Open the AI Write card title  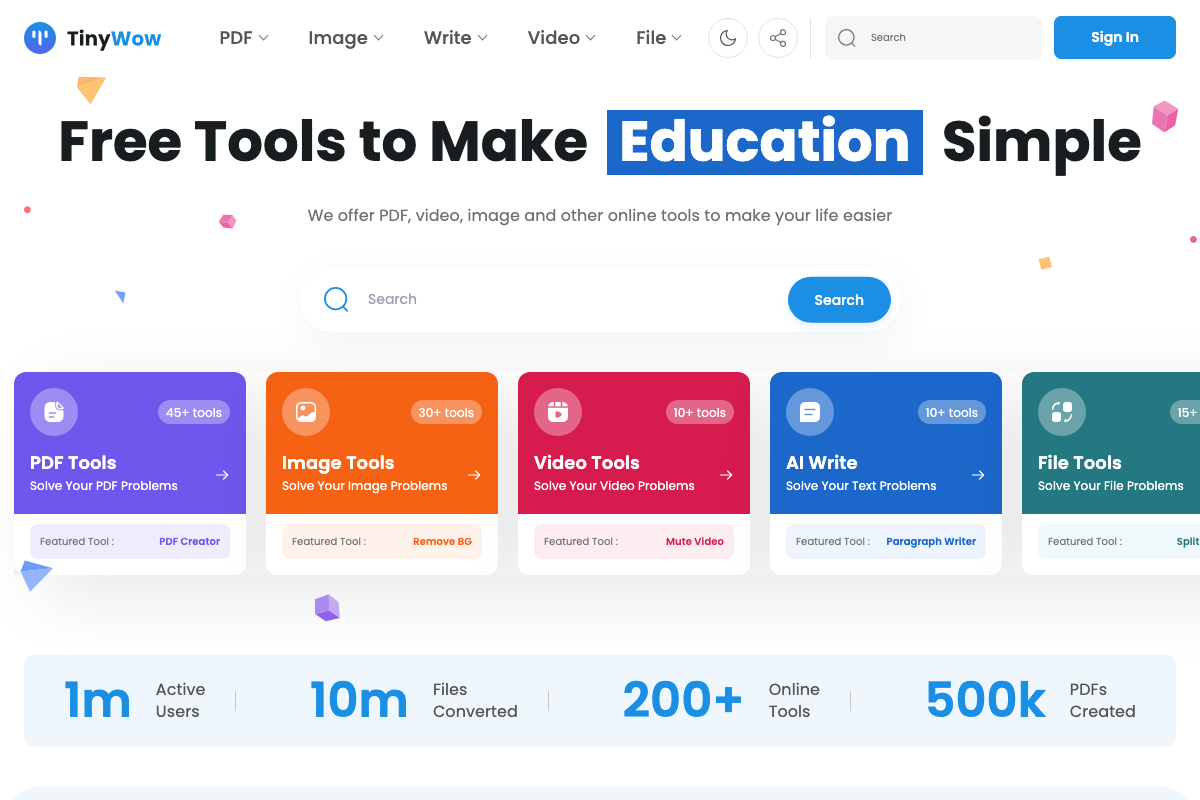[x=822, y=463]
